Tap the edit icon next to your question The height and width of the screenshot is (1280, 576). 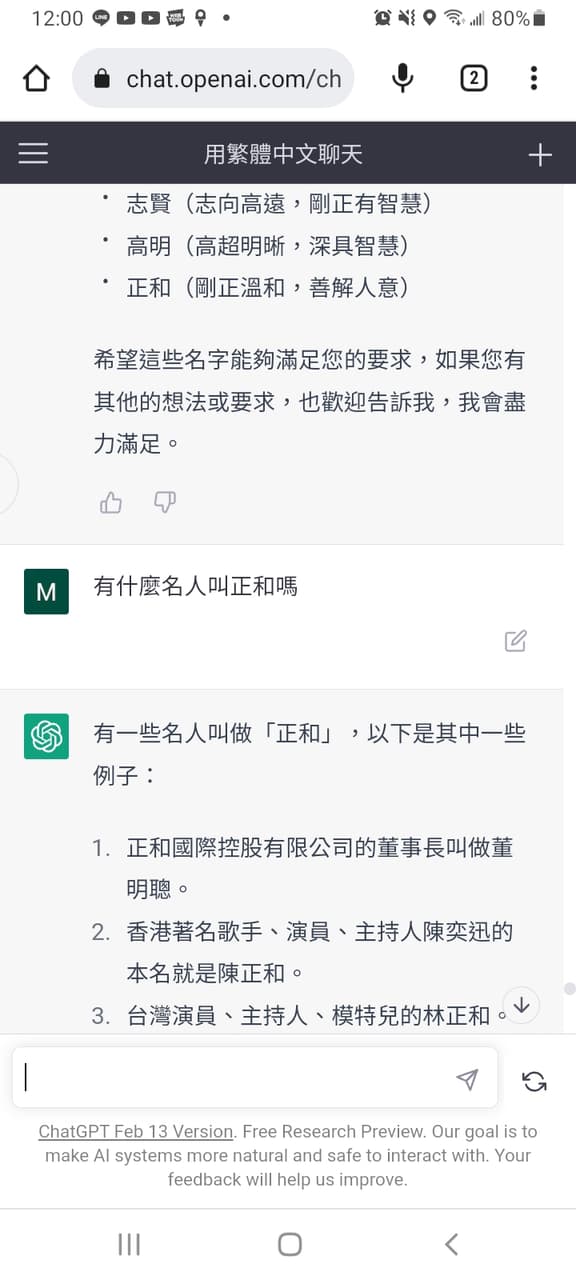515,641
